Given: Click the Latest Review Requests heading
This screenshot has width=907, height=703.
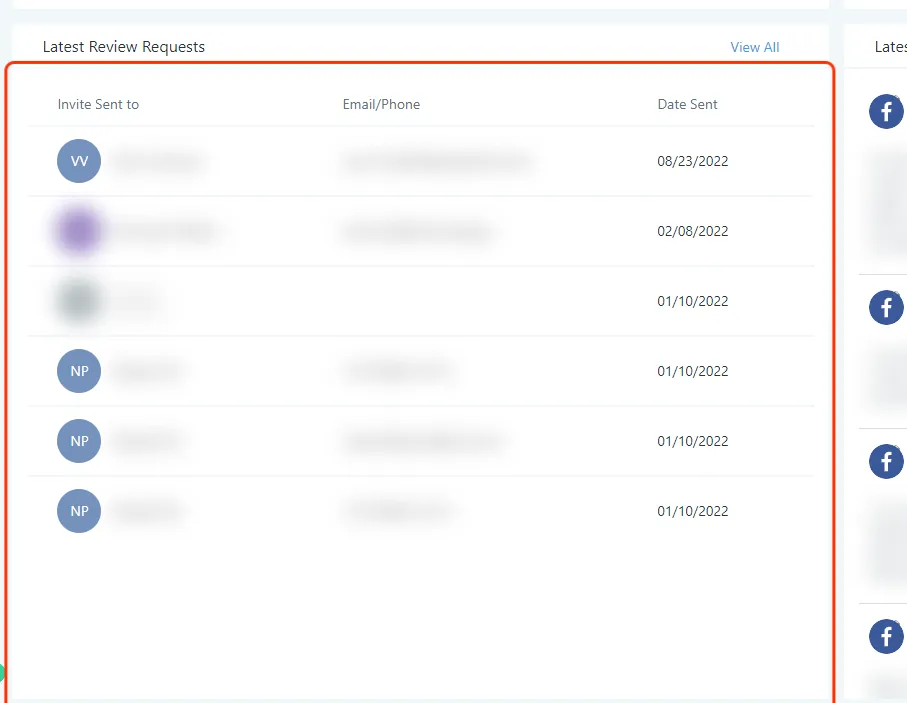Looking at the screenshot, I should [124, 47].
